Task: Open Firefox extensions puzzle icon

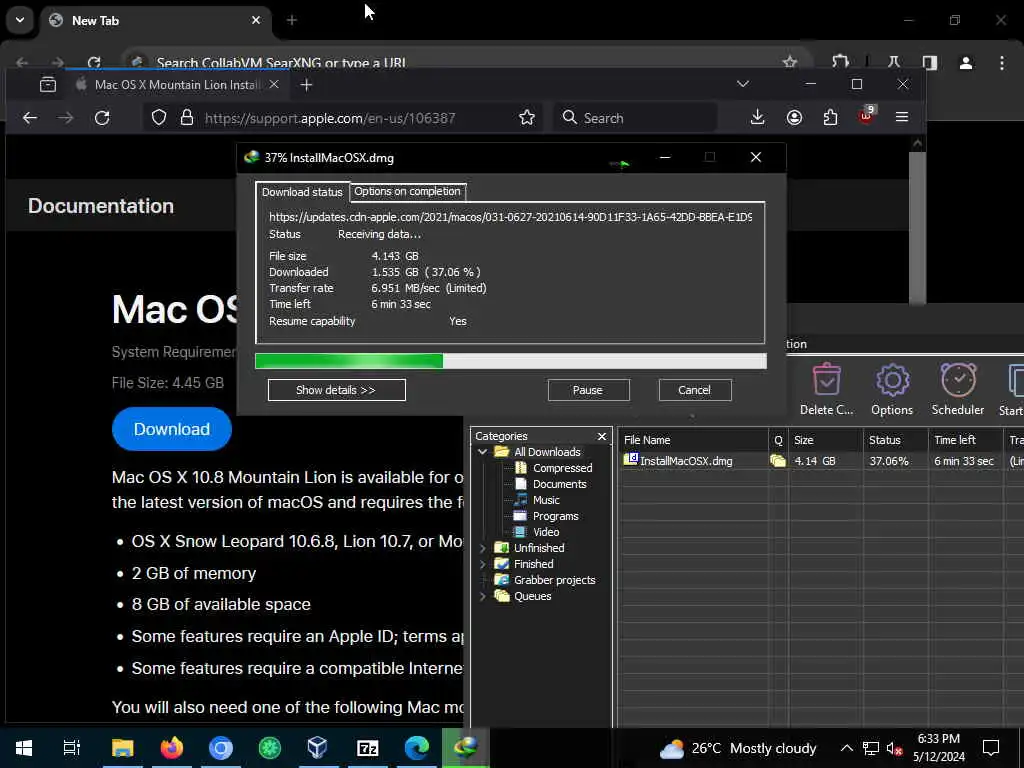Action: point(831,118)
